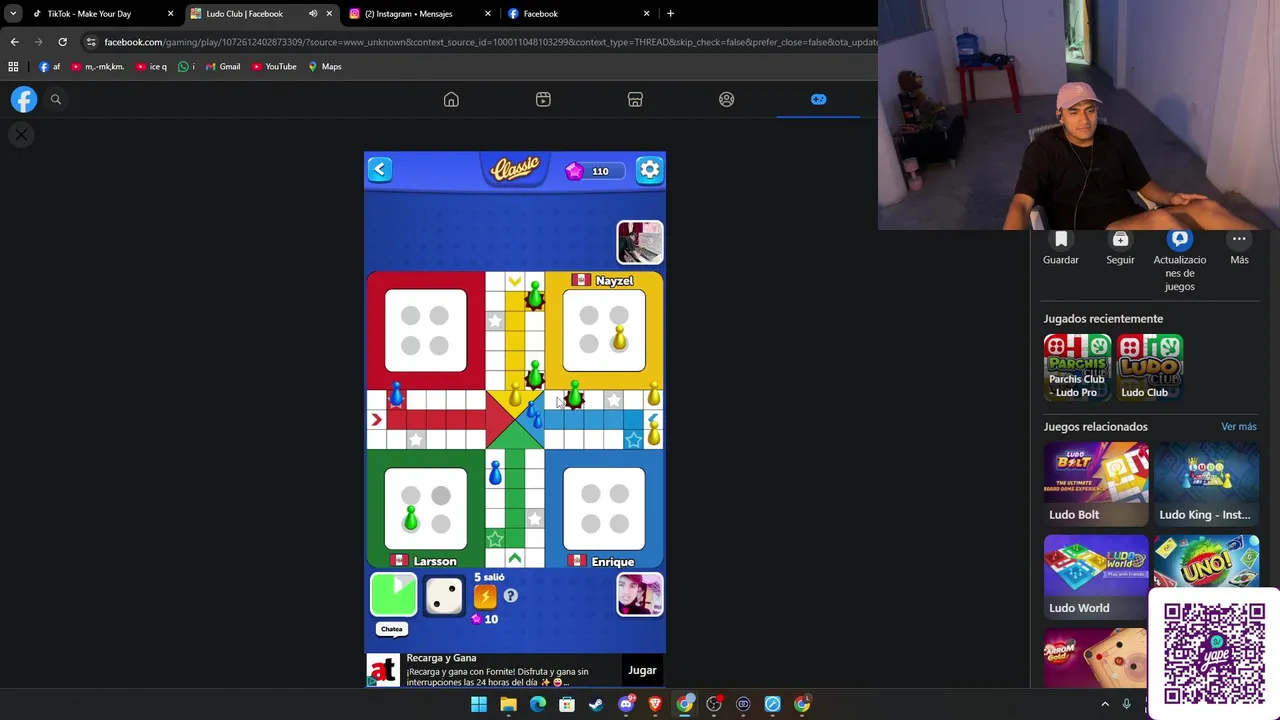1280x720 pixels.
Task: Close the TikTok tab
Action: click(x=170, y=14)
